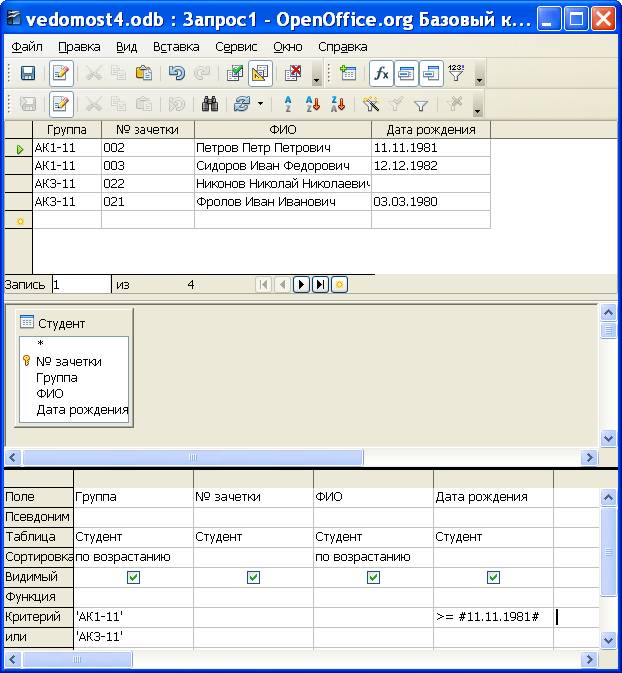Go to next record button
The image size is (622, 673).
301,285
